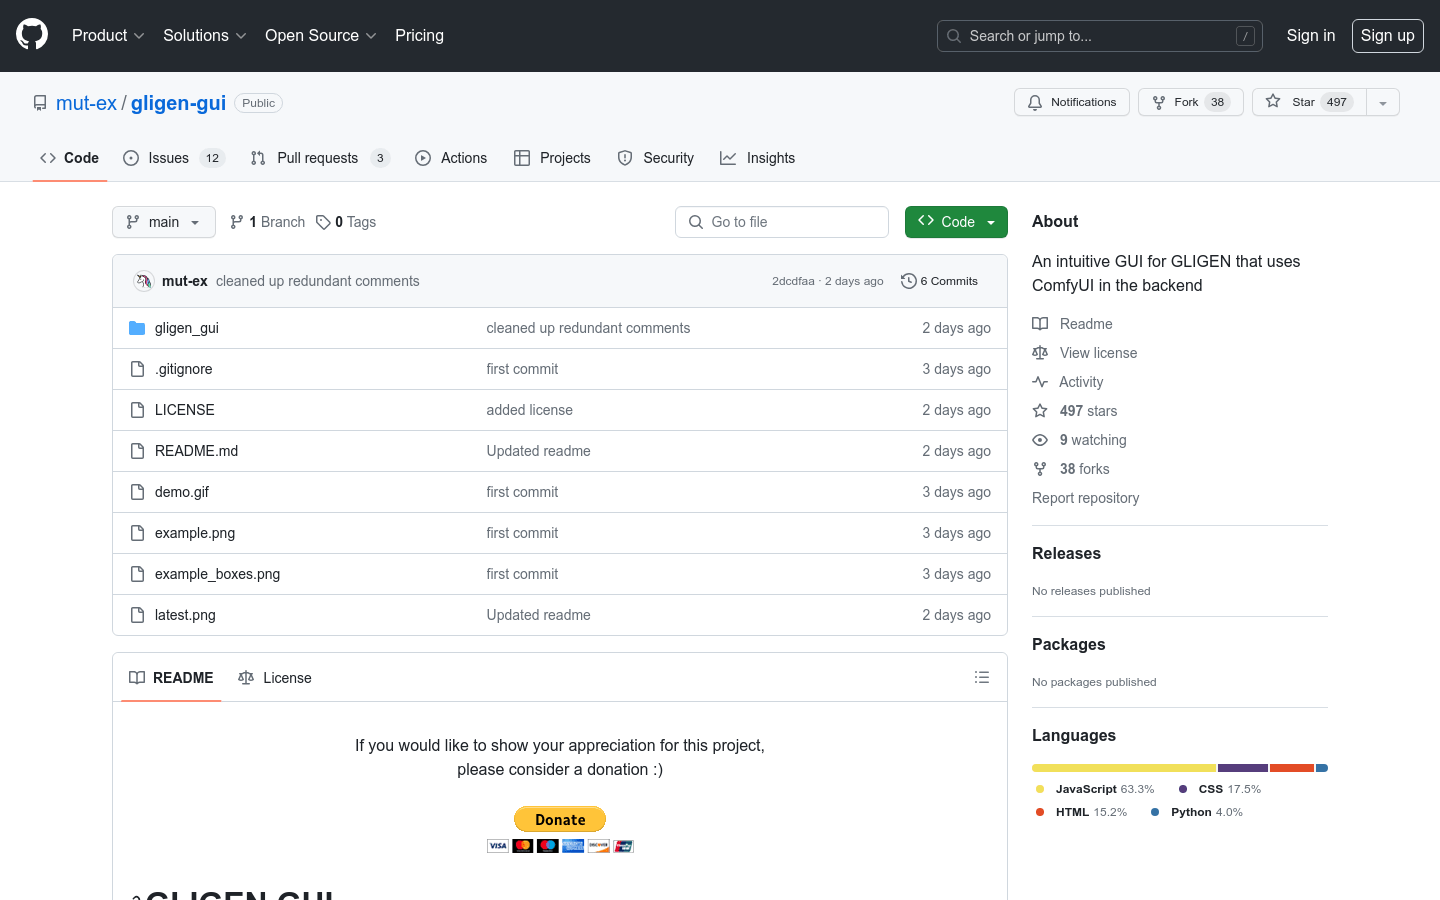1440x900 pixels.
Task: Open mut-ex user avatar in commit row
Action: [143, 281]
